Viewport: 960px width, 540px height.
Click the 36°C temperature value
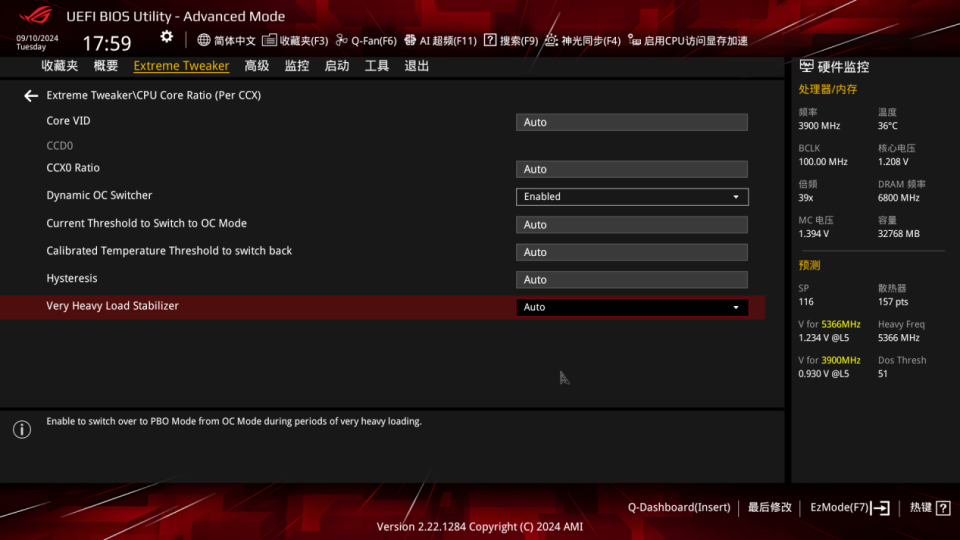[887, 126]
